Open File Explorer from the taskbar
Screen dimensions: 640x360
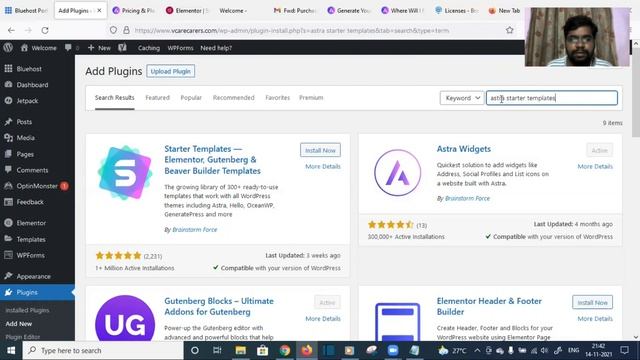(x=240, y=351)
